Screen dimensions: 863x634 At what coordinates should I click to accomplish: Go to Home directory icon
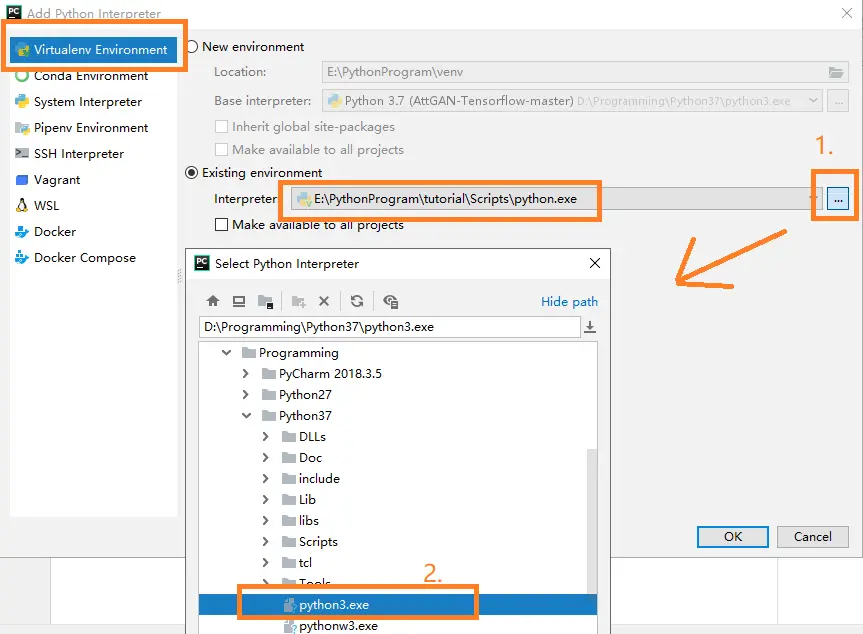(213, 301)
